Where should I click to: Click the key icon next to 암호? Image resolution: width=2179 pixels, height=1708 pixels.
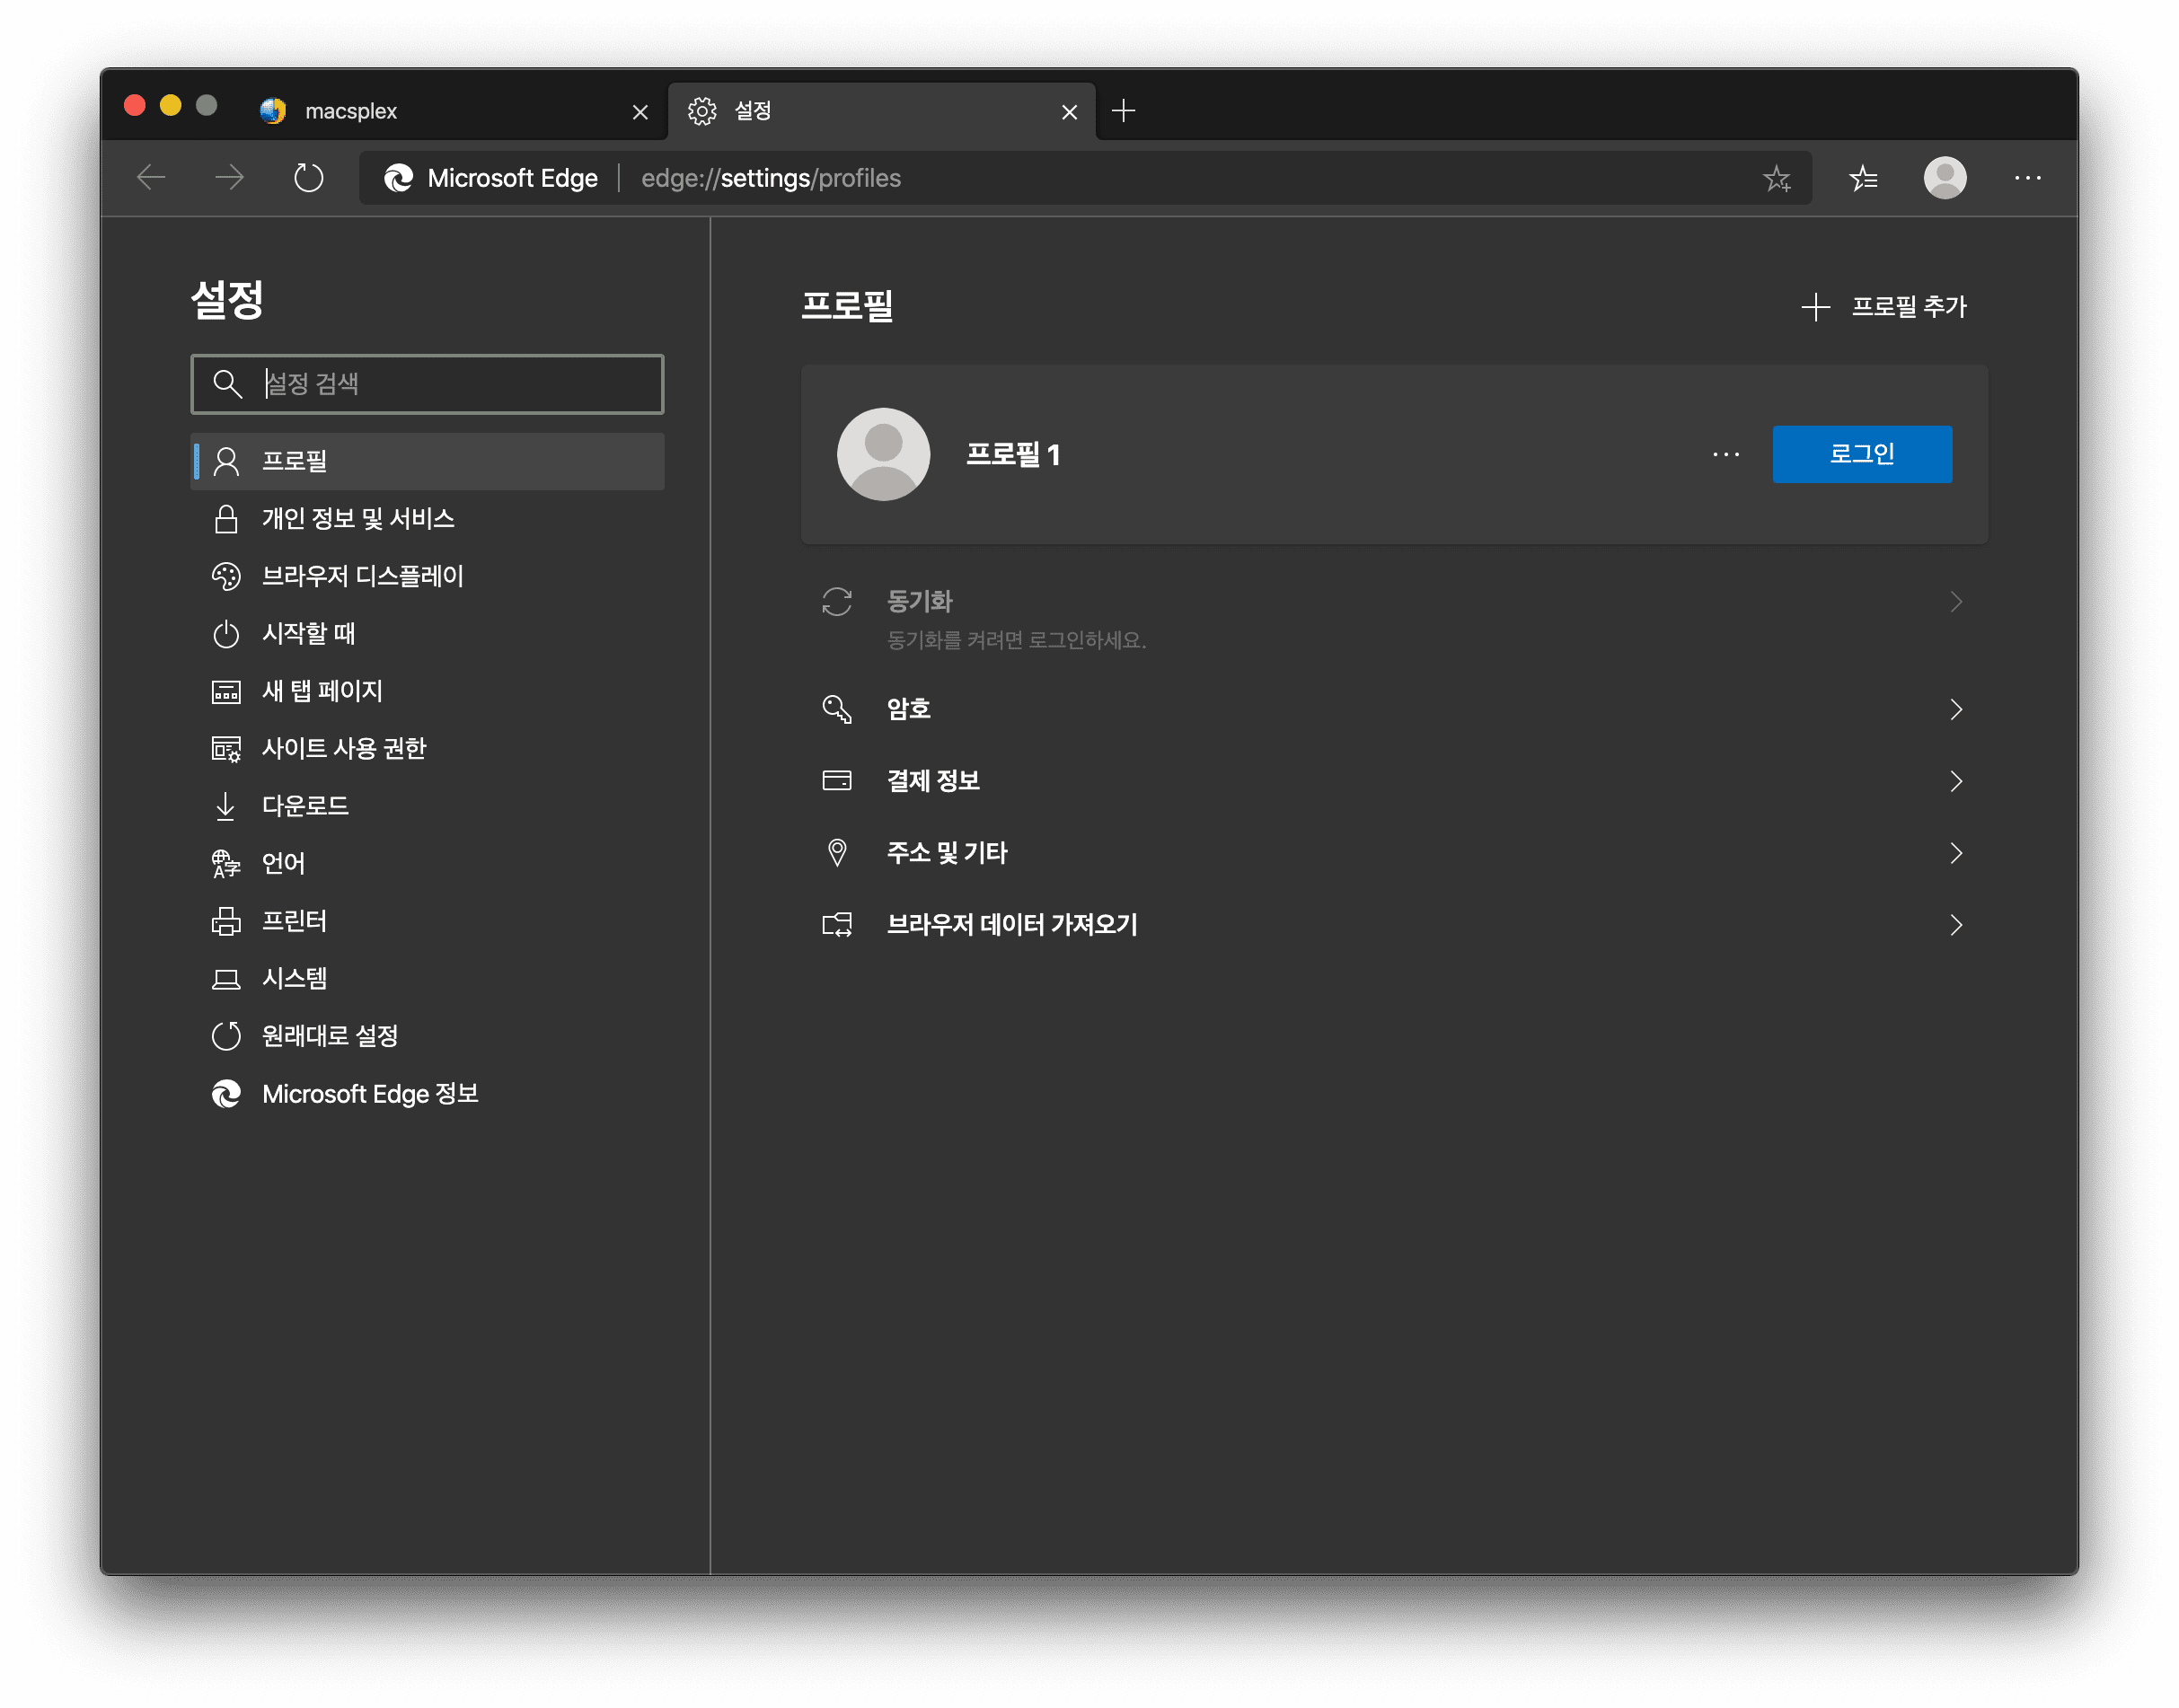point(837,709)
